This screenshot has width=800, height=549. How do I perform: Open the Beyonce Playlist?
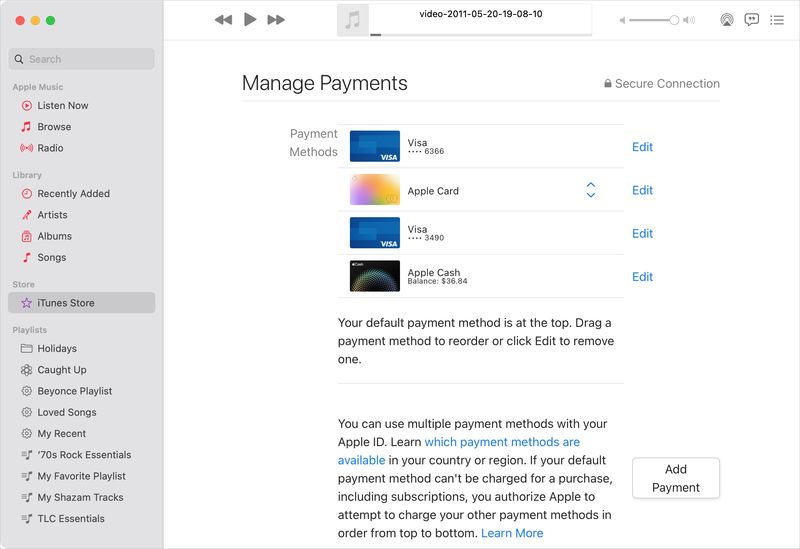click(x=82, y=391)
